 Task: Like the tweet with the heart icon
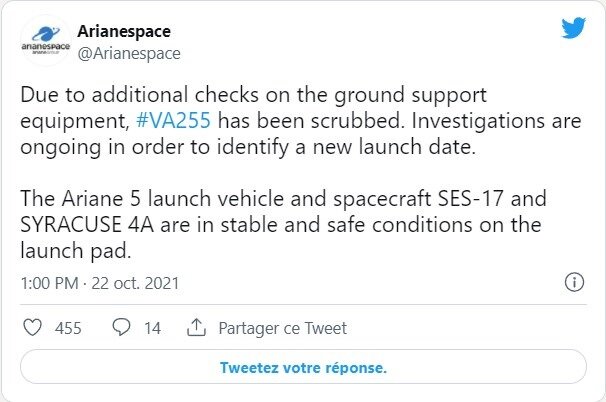pos(32,328)
